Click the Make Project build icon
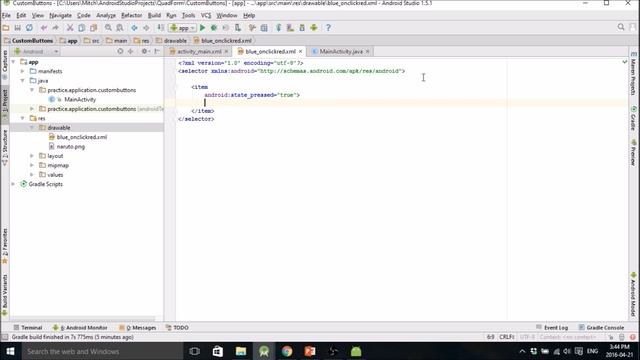Screen dimensions: 640x360 (x=161, y=28)
